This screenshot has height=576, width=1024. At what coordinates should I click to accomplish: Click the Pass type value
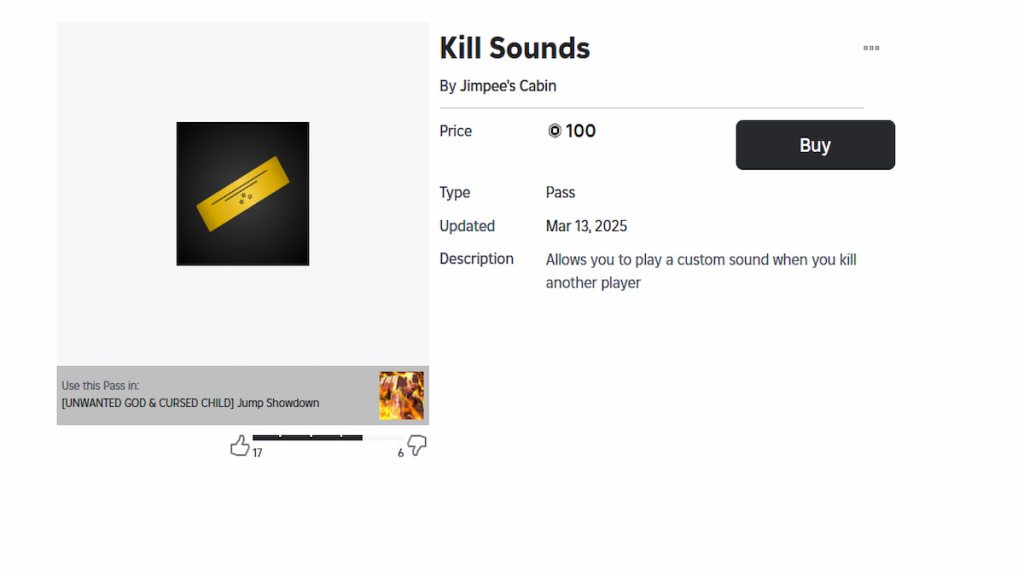[559, 192]
